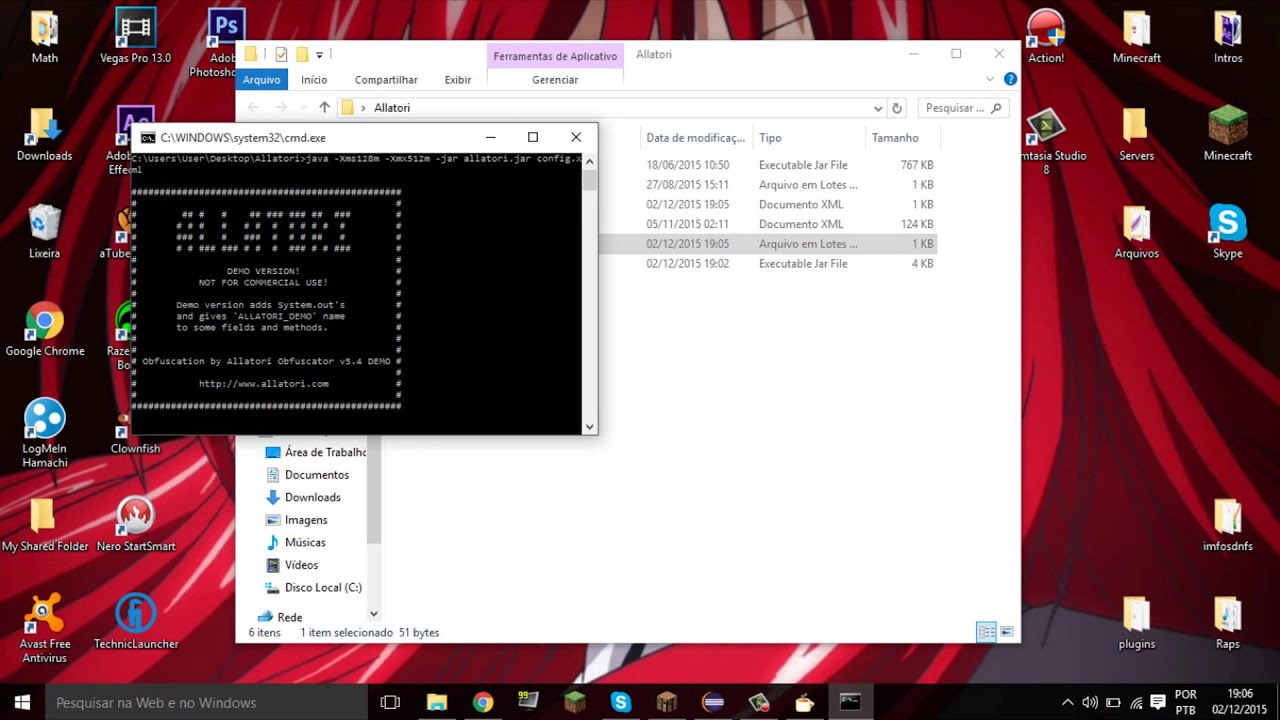Viewport: 1280px width, 720px height.
Task: Open the Math folder on the desktop
Action: 44,38
